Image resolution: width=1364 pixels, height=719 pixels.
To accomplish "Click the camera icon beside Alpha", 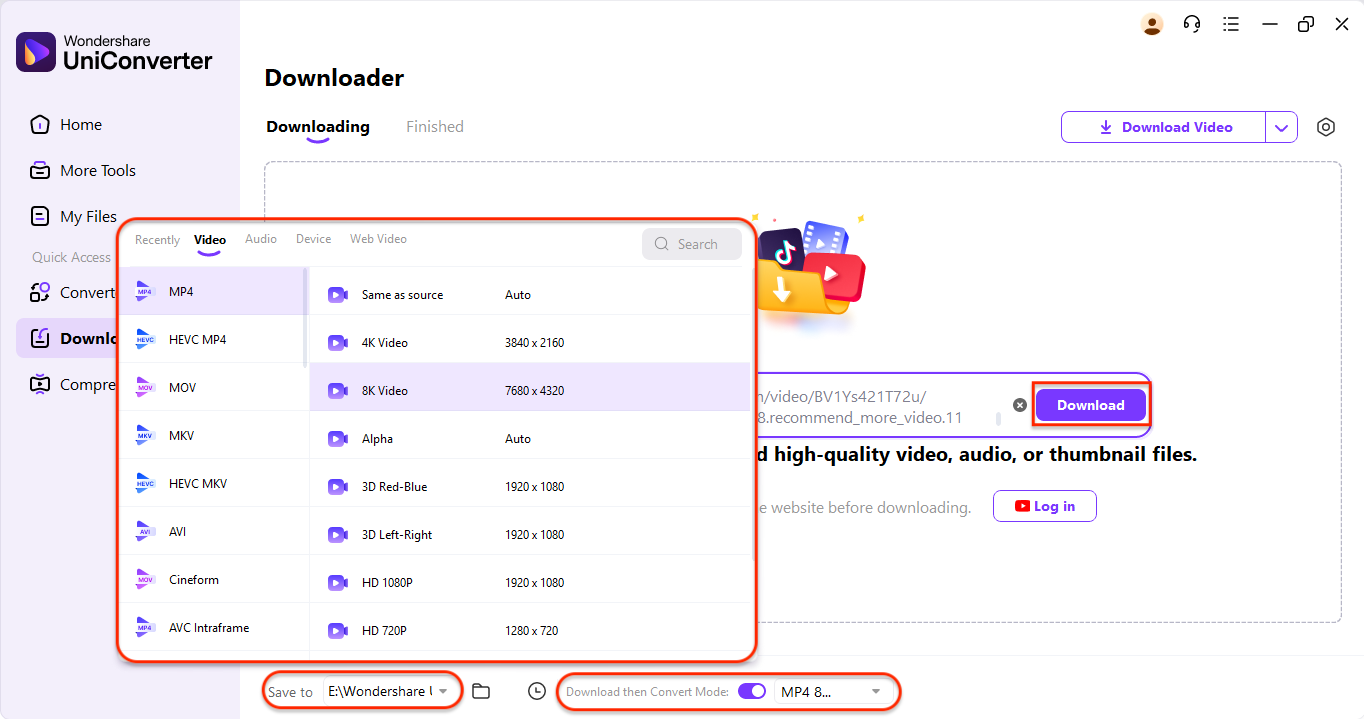I will tap(338, 439).
